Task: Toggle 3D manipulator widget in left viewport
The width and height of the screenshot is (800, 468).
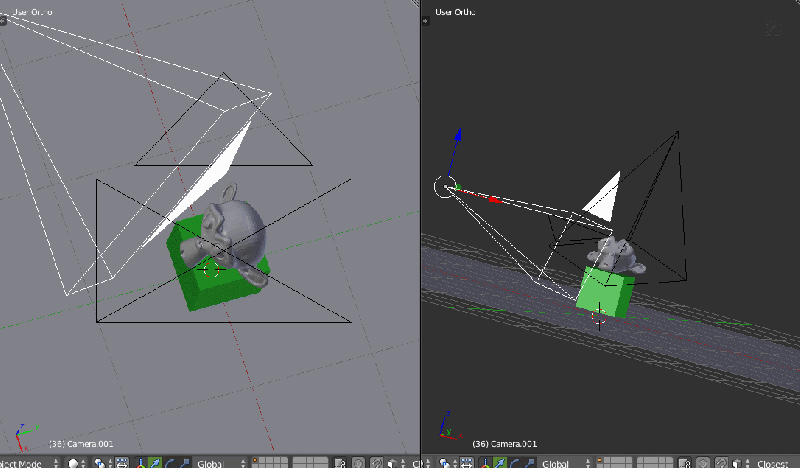Action: click(x=140, y=463)
